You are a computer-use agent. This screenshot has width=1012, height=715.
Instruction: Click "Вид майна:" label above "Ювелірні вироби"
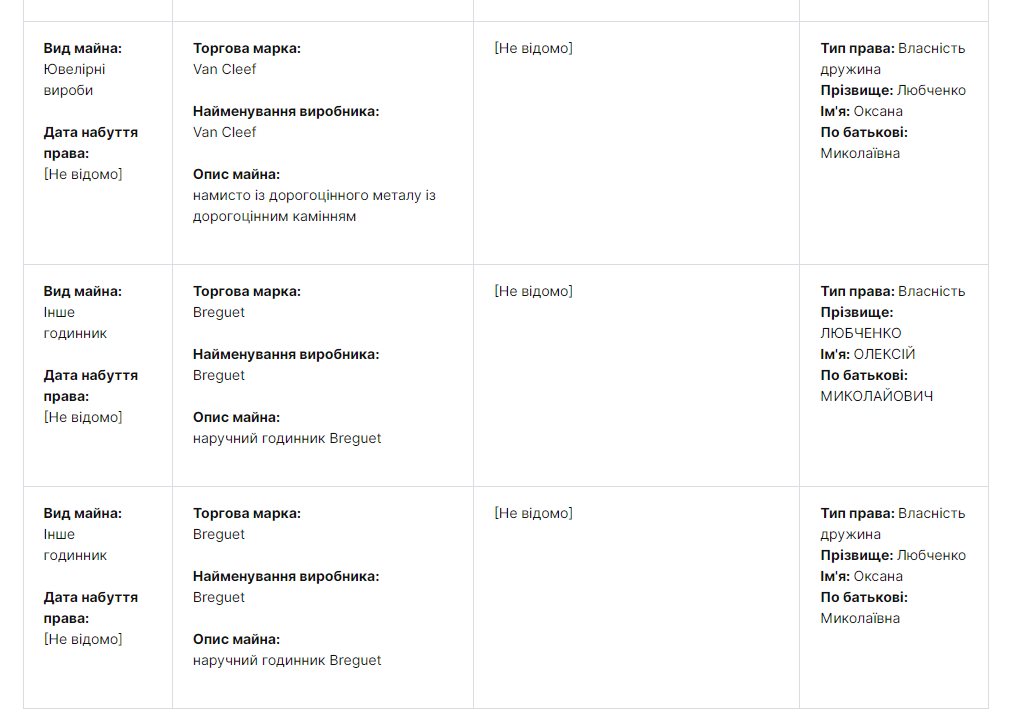pyautogui.click(x=83, y=48)
